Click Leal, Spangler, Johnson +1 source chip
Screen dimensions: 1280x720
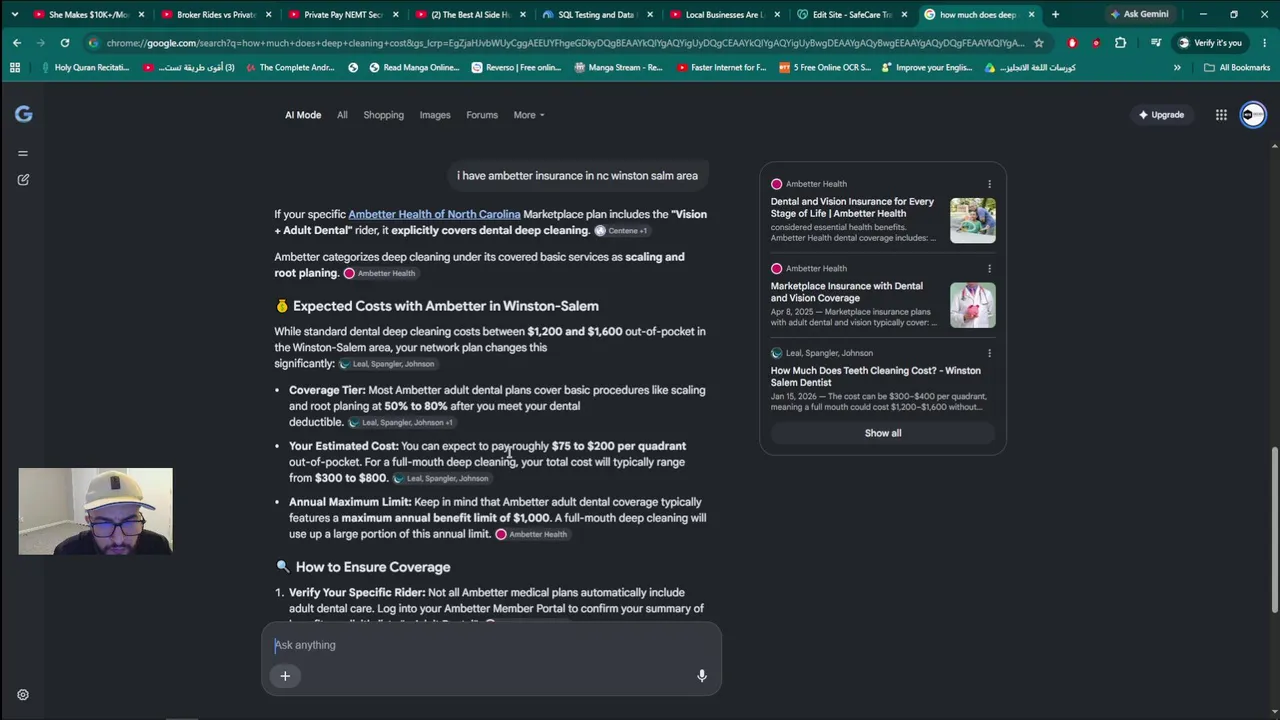(401, 423)
